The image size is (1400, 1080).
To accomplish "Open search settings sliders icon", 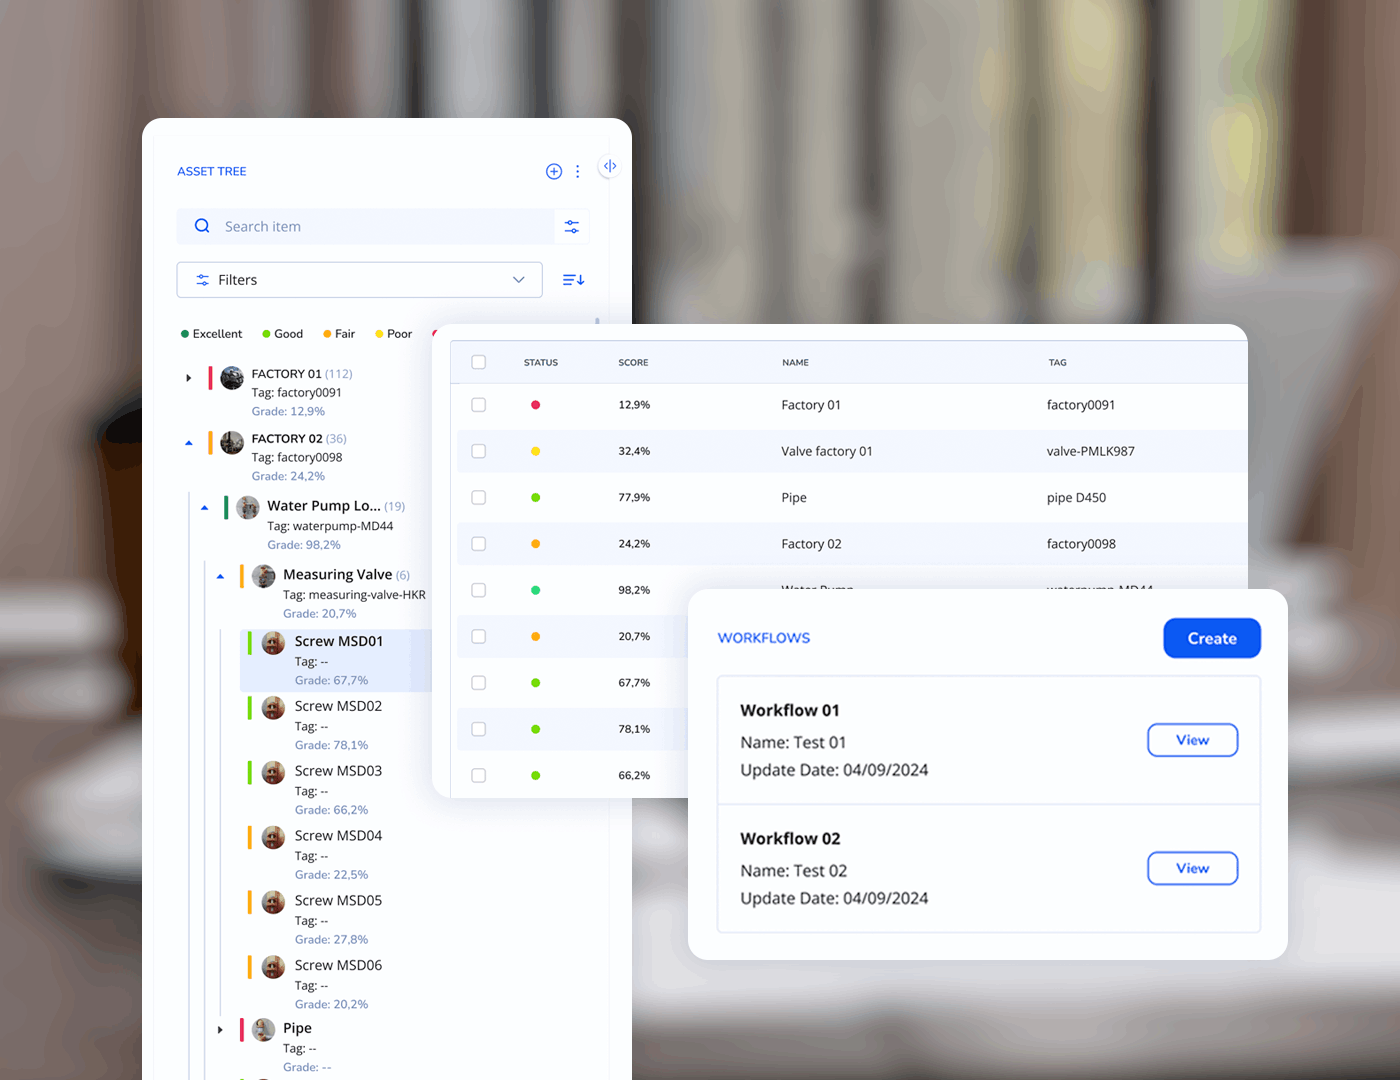I will pyautogui.click(x=572, y=227).
